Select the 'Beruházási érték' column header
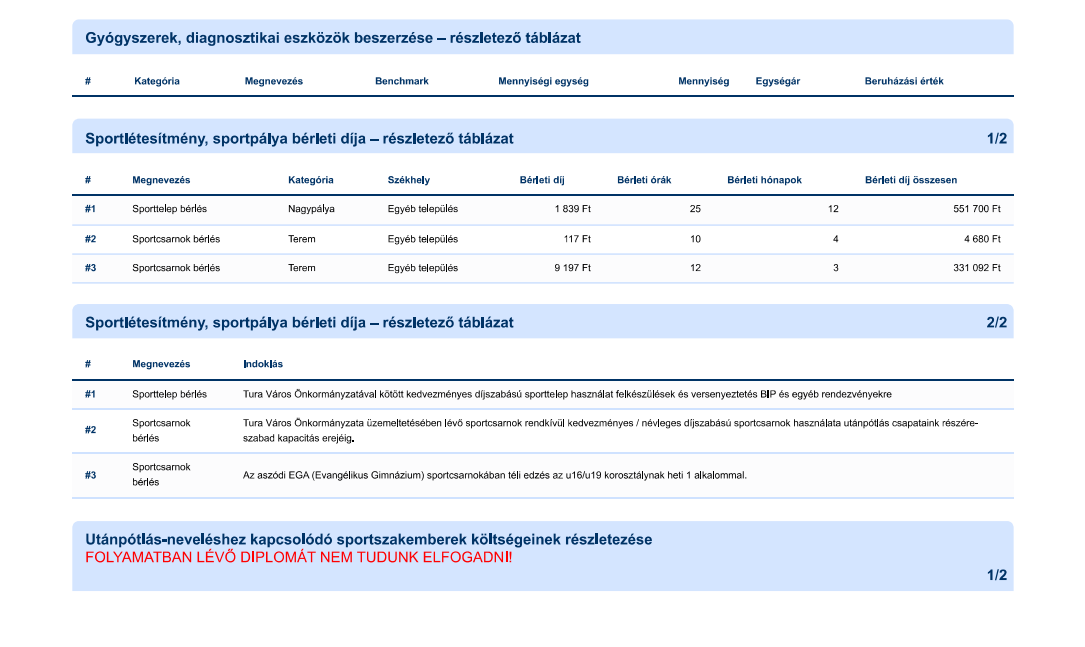The image size is (1085, 647). [904, 81]
